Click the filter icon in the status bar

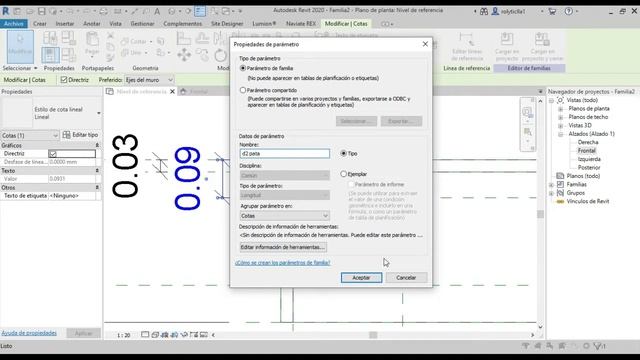[x=599, y=346]
